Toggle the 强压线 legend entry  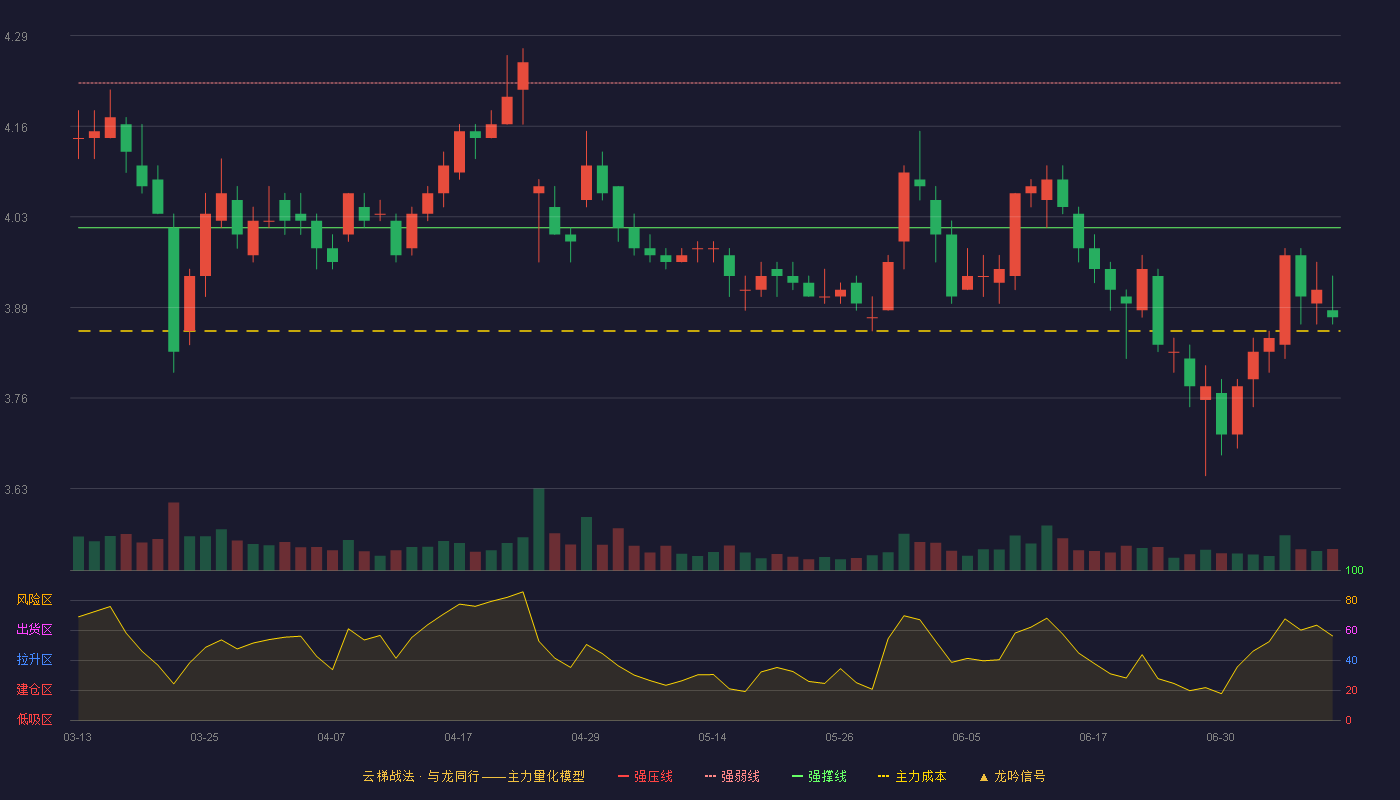click(645, 776)
